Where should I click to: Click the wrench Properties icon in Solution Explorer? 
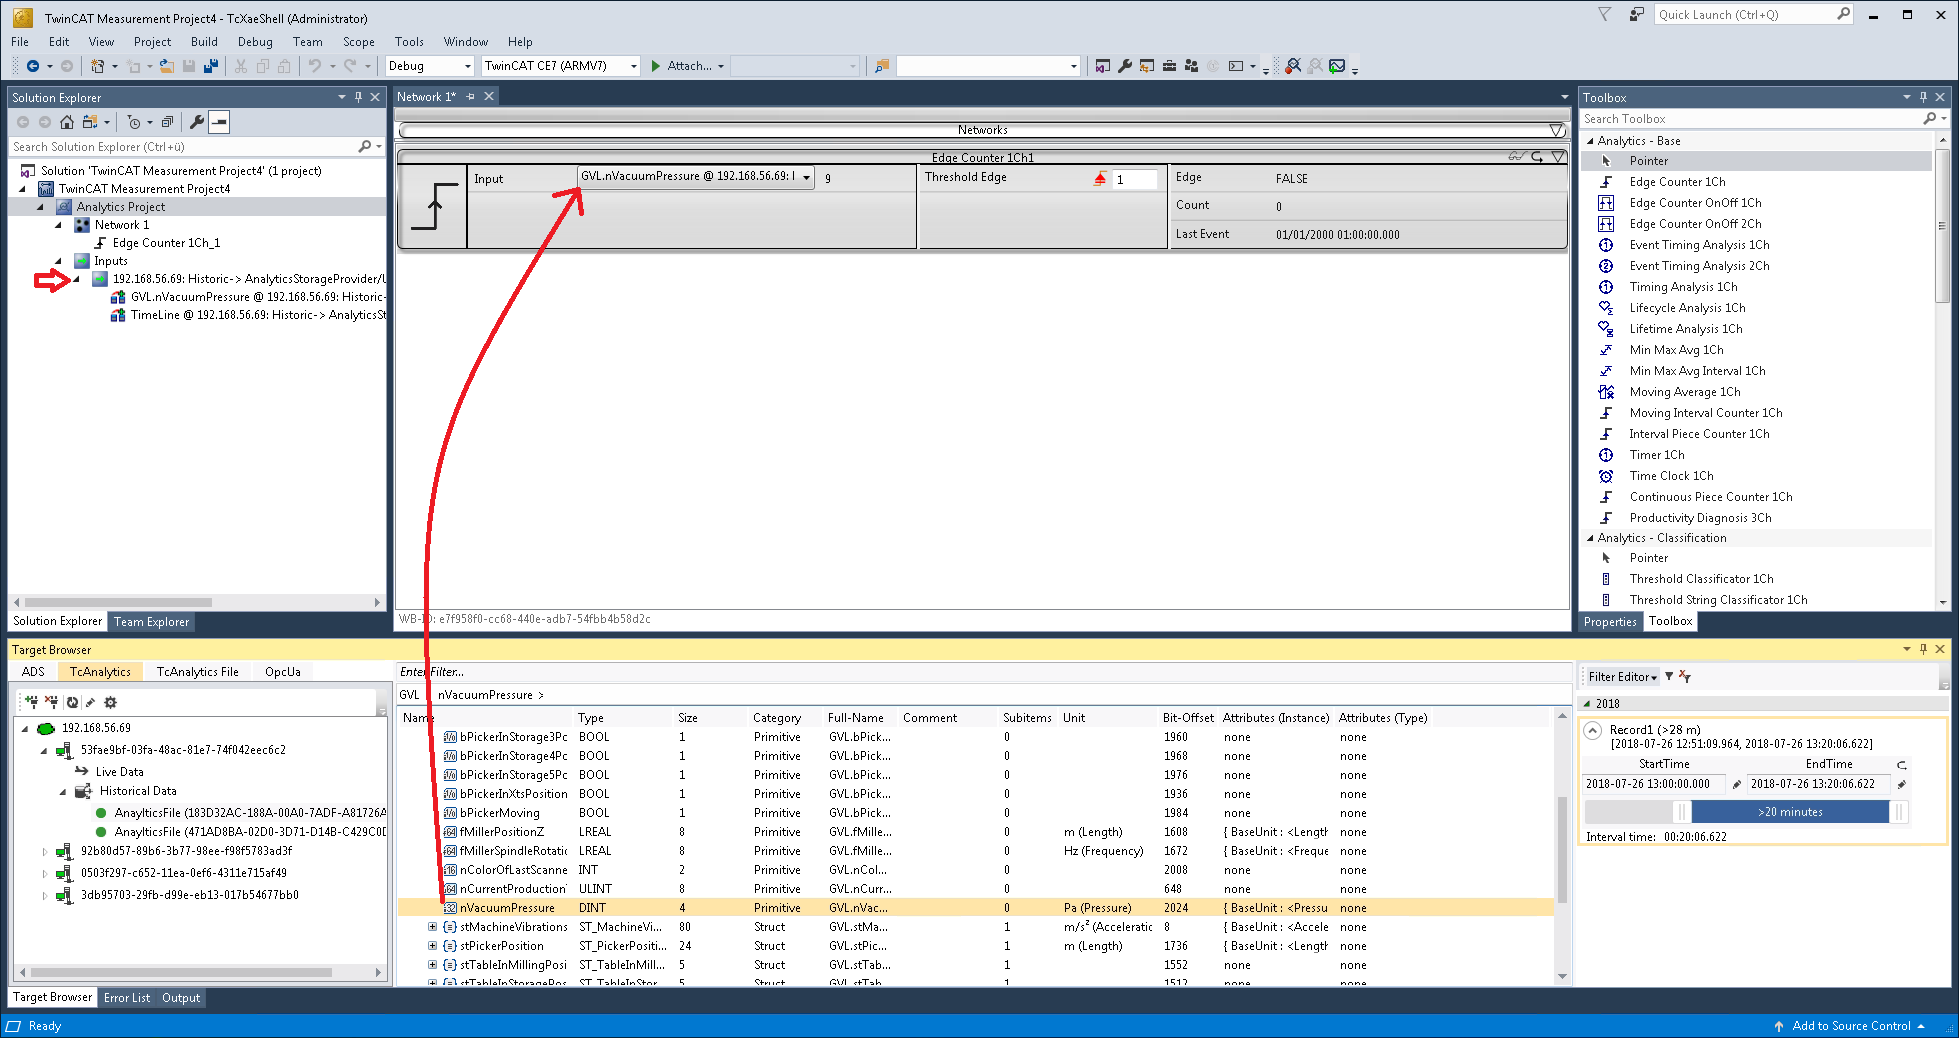point(197,122)
